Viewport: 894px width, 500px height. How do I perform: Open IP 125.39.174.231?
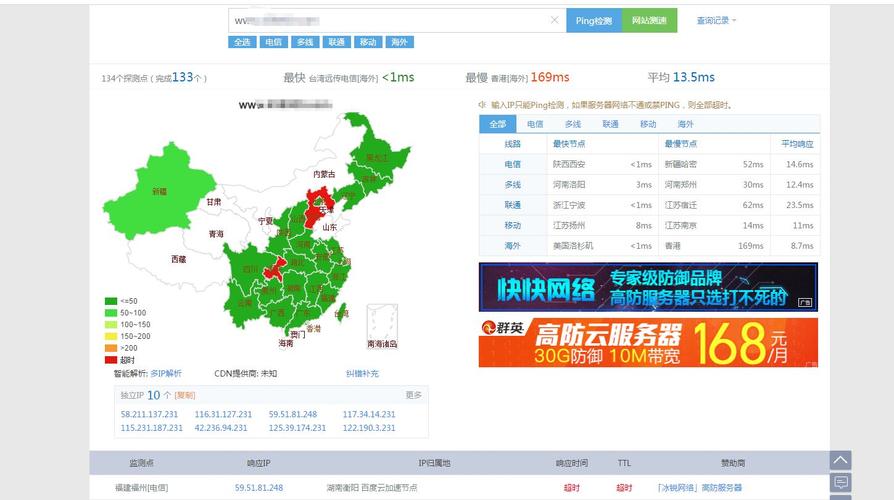pos(297,428)
